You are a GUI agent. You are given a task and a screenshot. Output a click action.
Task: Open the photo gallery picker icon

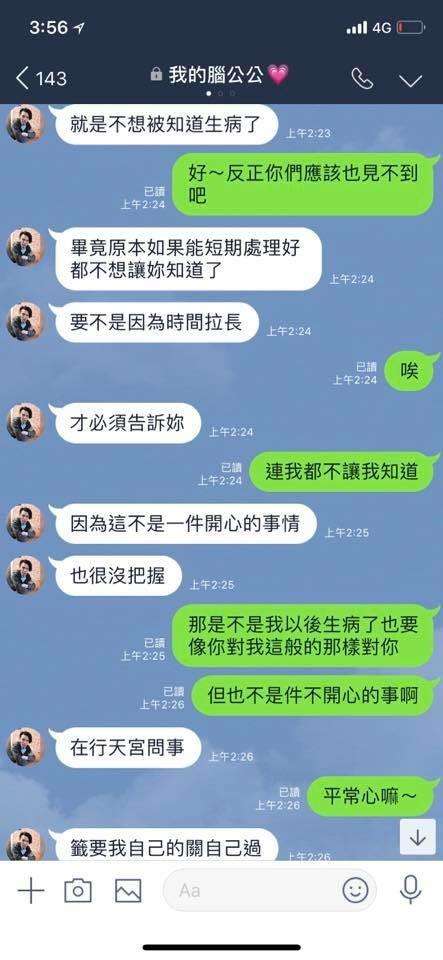pos(128,890)
